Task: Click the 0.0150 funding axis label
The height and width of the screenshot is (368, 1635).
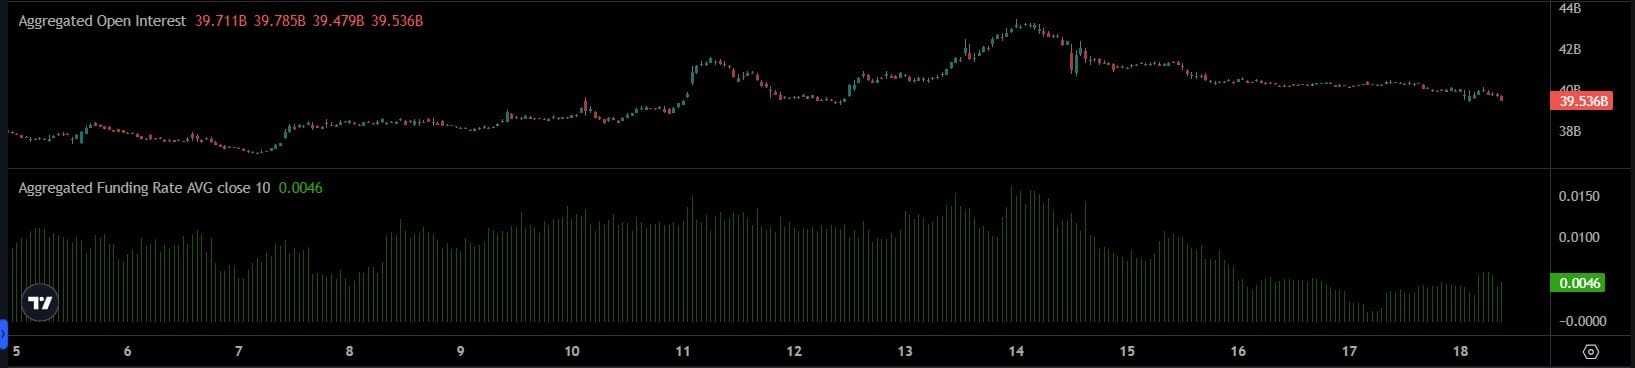Action: [x=1579, y=196]
